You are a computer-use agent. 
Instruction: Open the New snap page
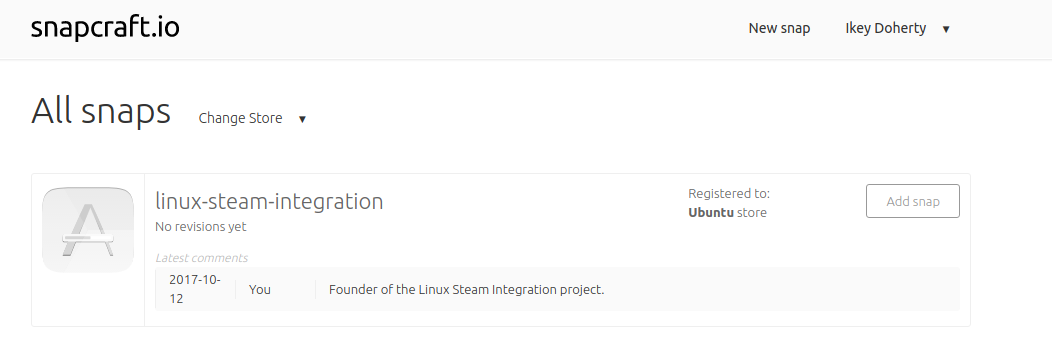click(779, 28)
